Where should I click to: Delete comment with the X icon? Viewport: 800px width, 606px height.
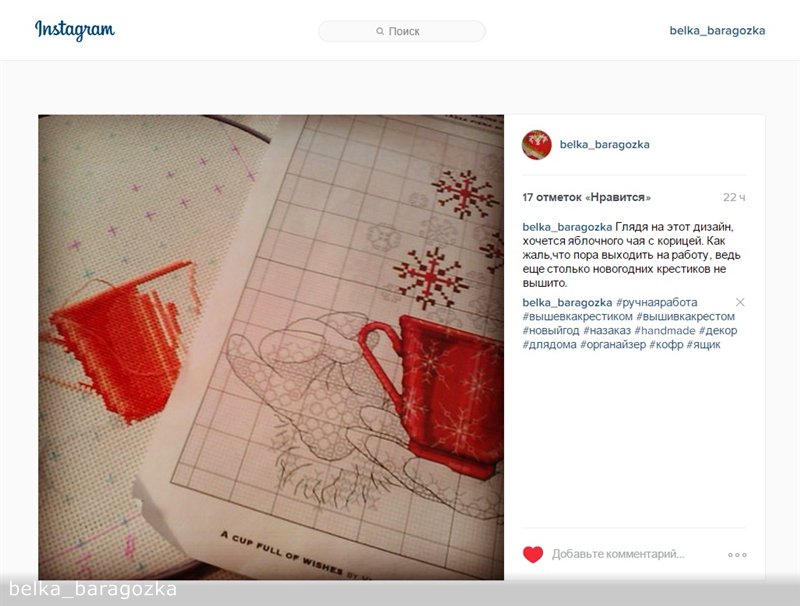740,302
